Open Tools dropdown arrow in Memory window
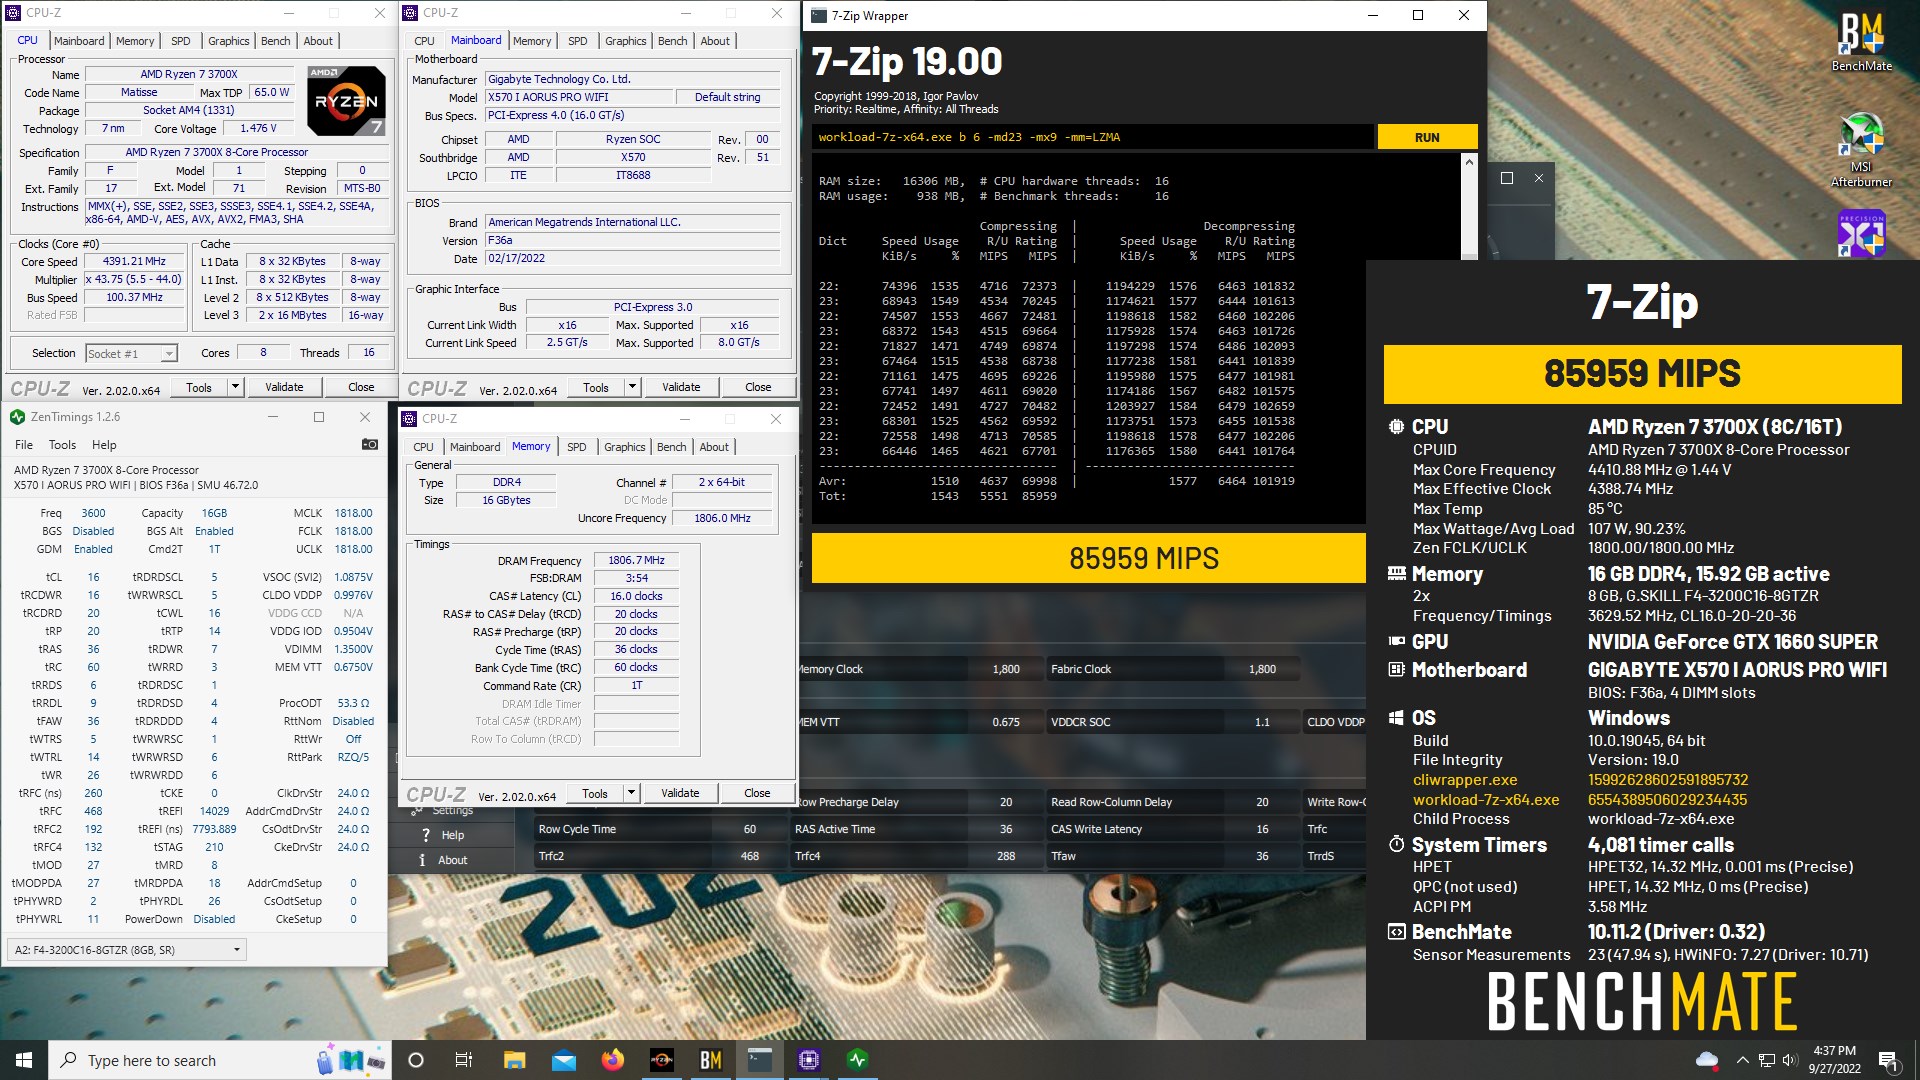Image resolution: width=1920 pixels, height=1080 pixels. point(631,793)
